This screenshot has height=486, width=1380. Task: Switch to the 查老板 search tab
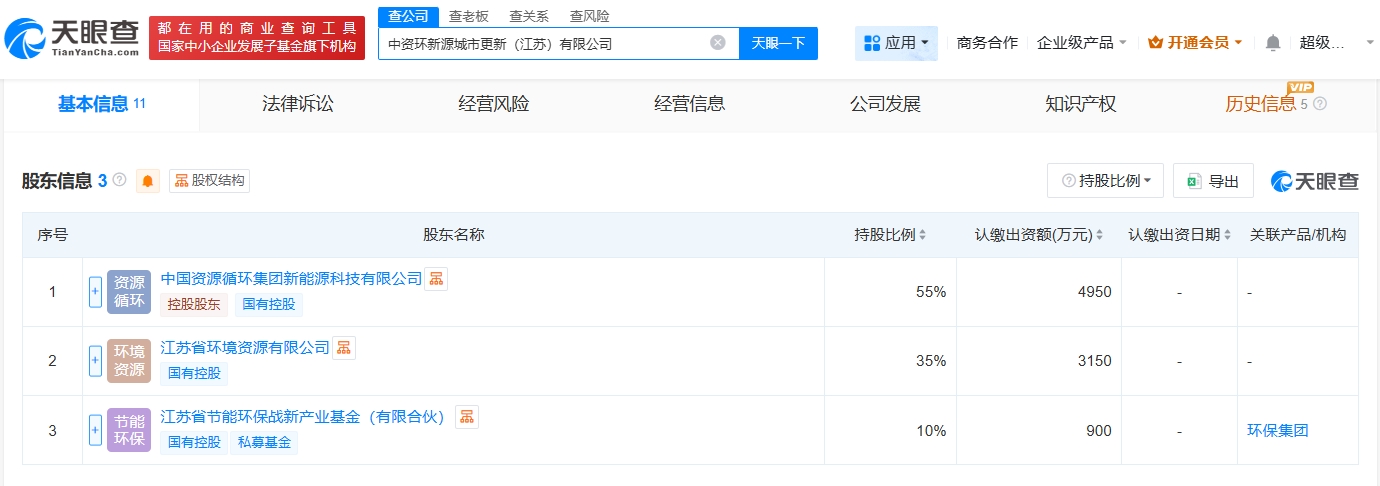click(468, 16)
